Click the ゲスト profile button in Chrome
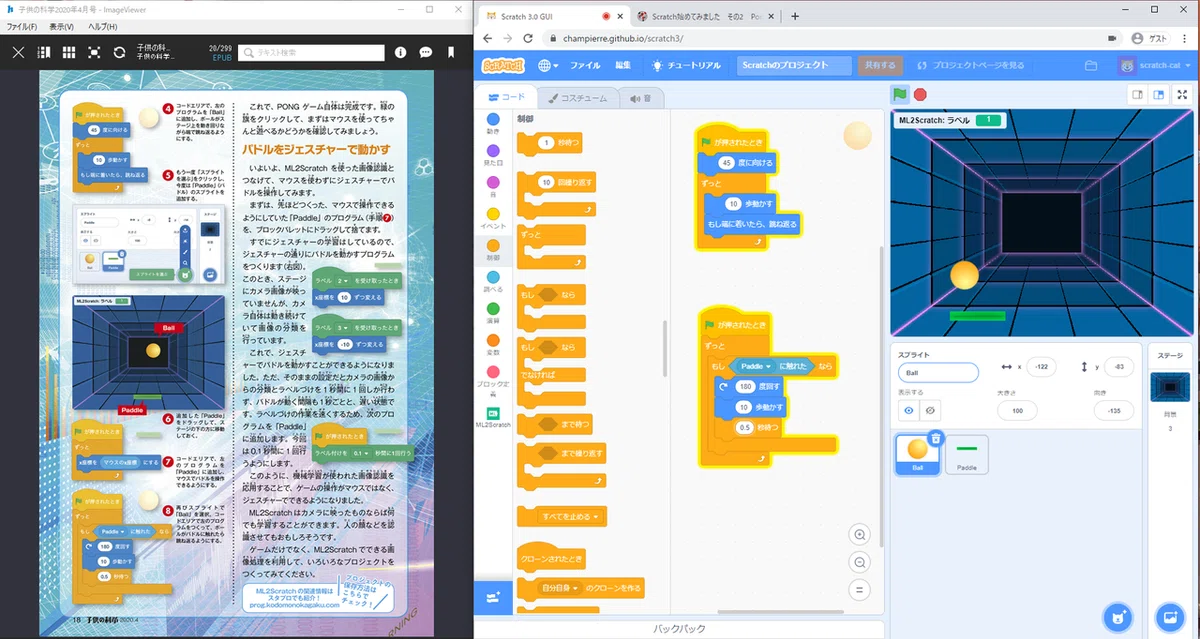1200x639 pixels. pyautogui.click(x=1152, y=38)
